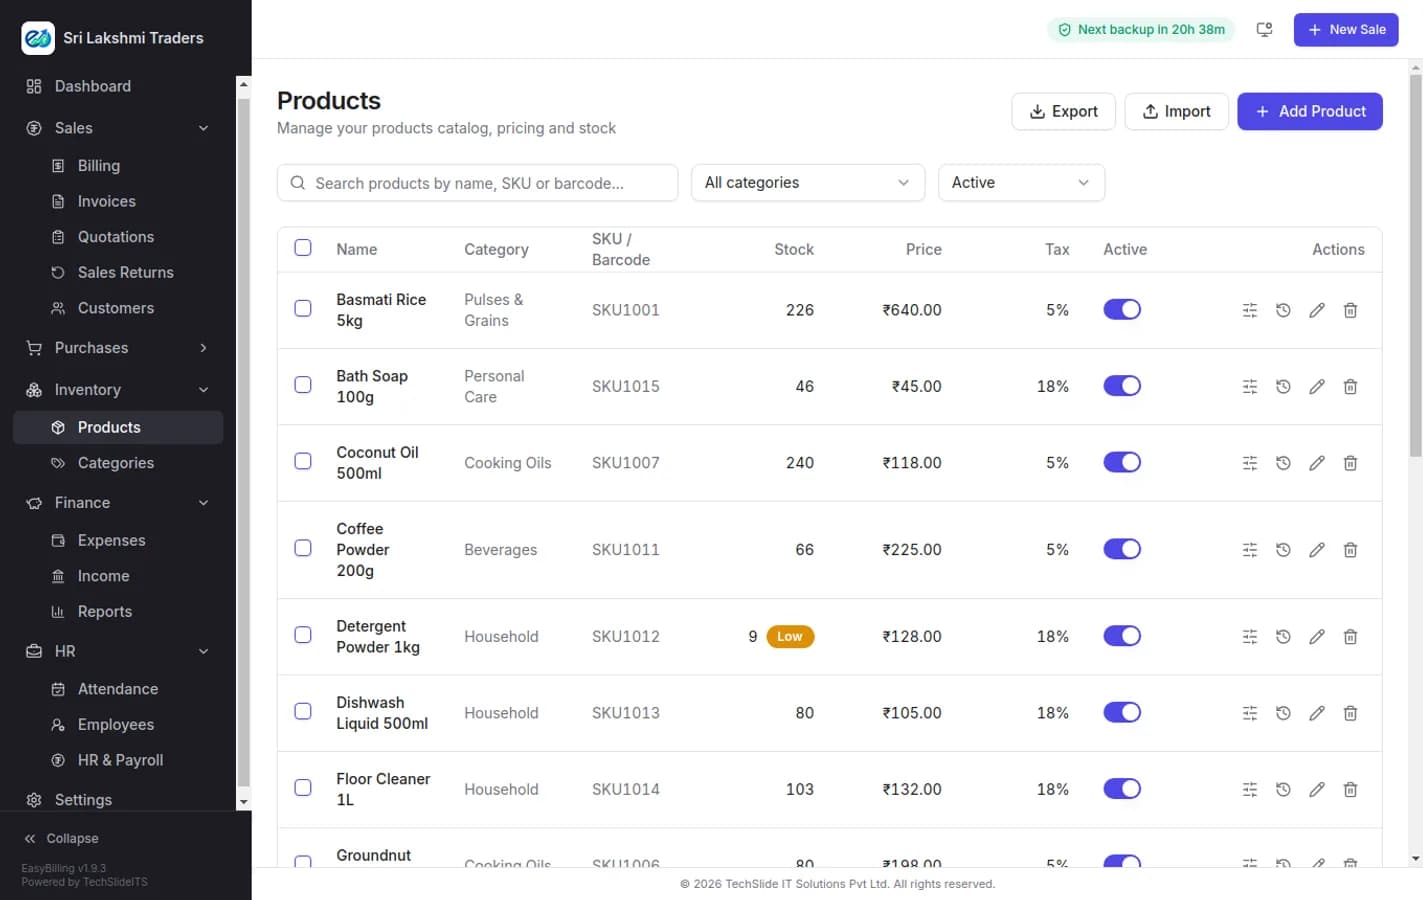Check the Basmati Rice 5kg row checkbox

click(x=303, y=308)
